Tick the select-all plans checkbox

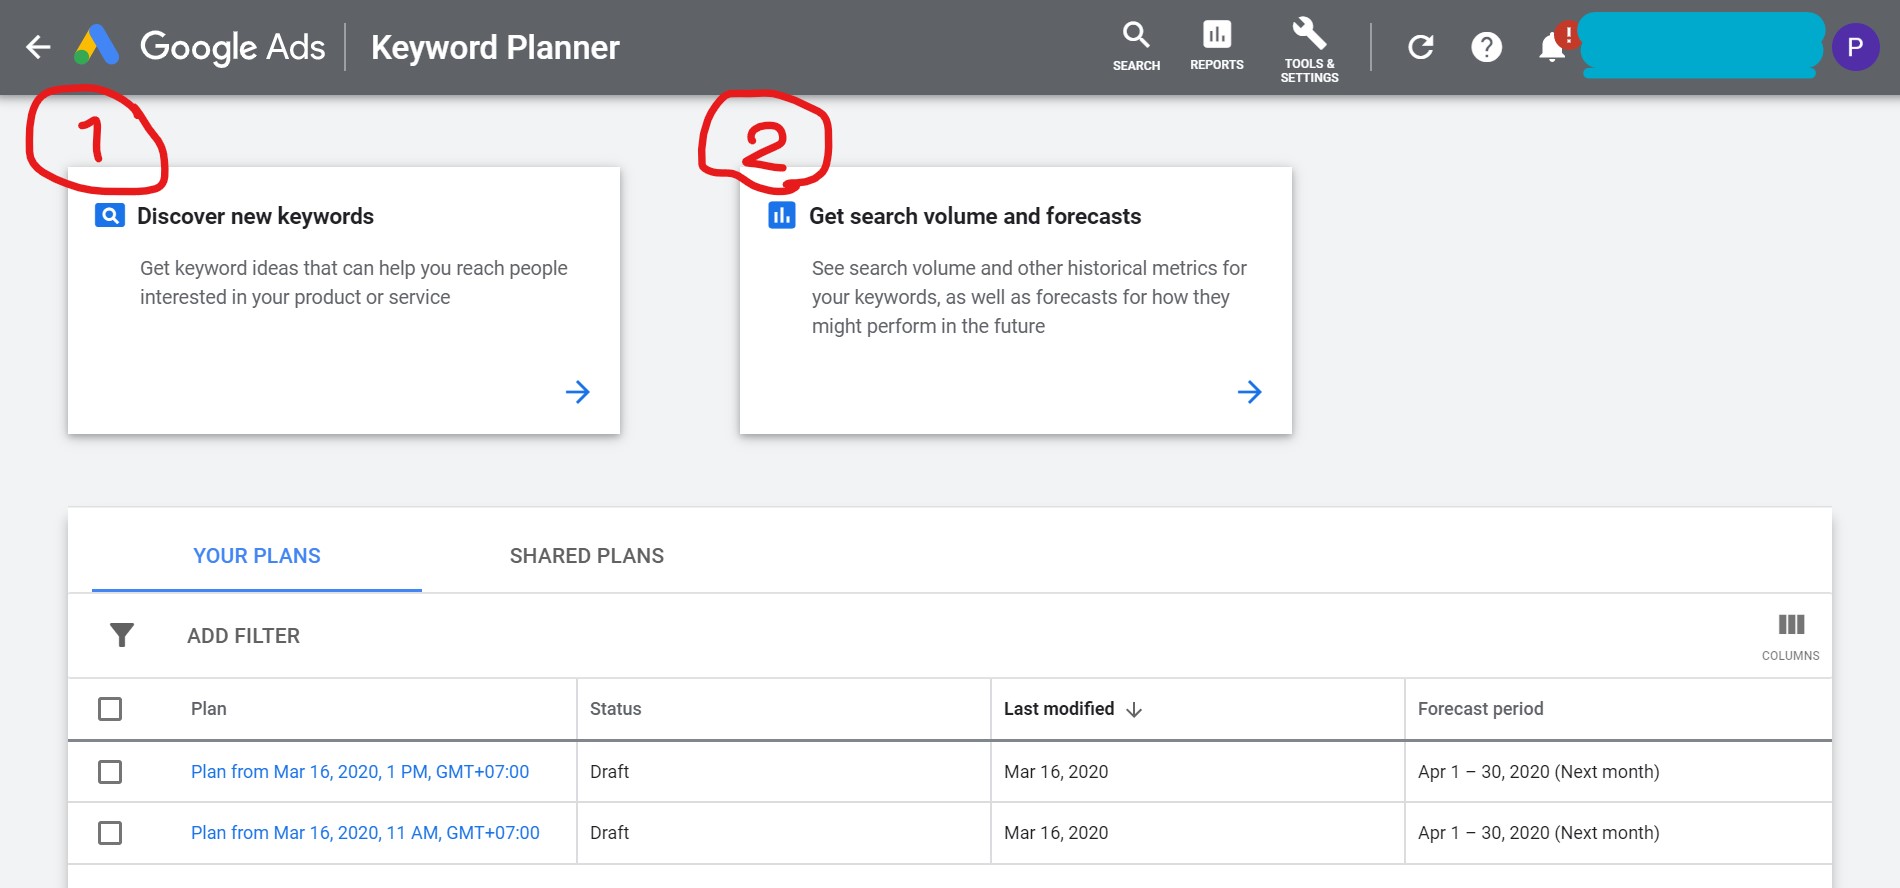pyautogui.click(x=110, y=709)
